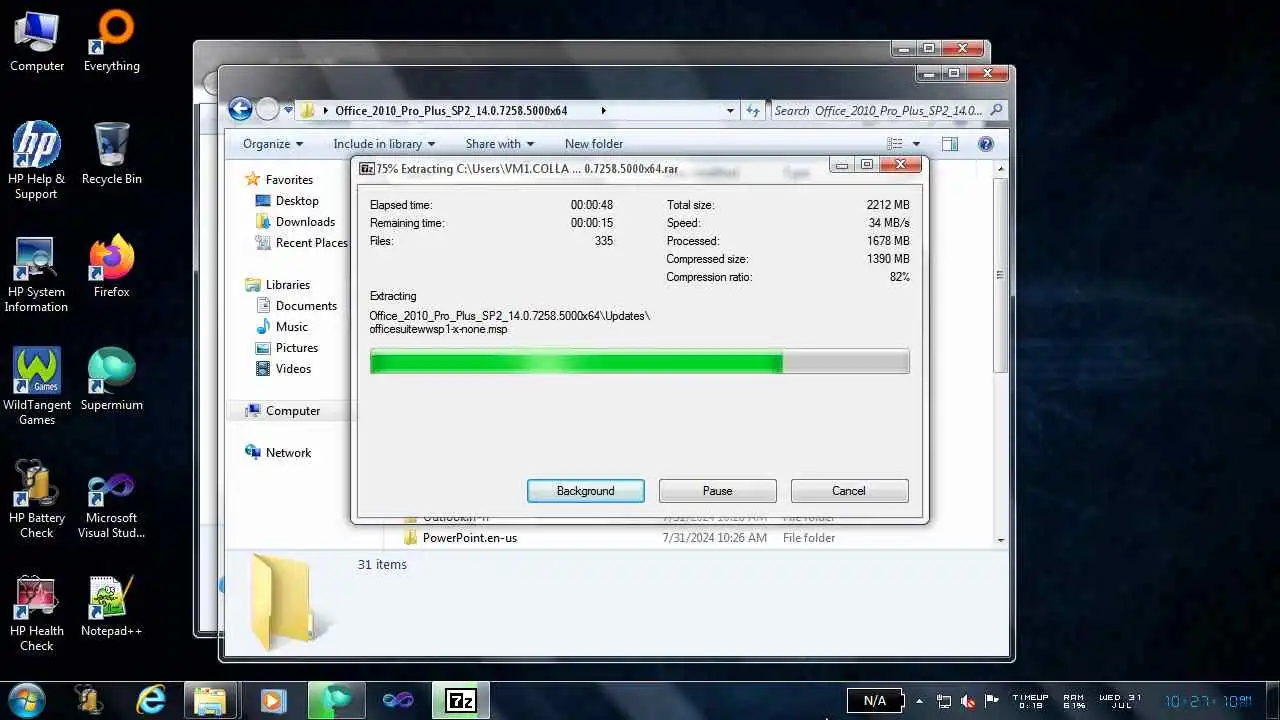Open the network tray icon
Screen dimensions: 1280x720
pos(944,701)
